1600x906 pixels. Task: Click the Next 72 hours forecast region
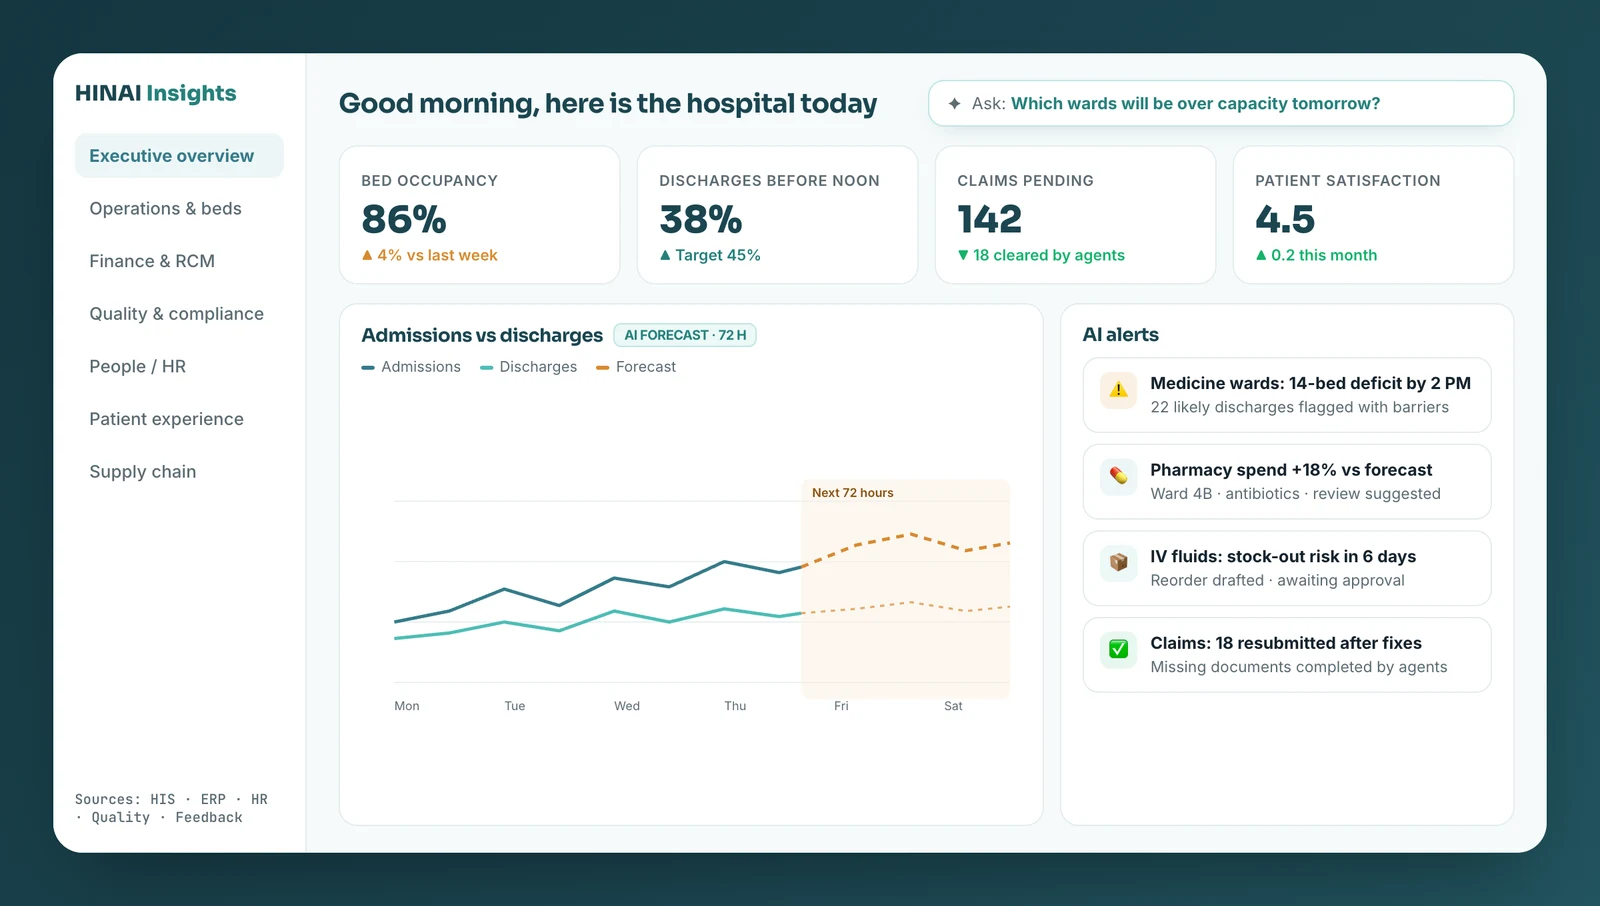tap(906, 589)
